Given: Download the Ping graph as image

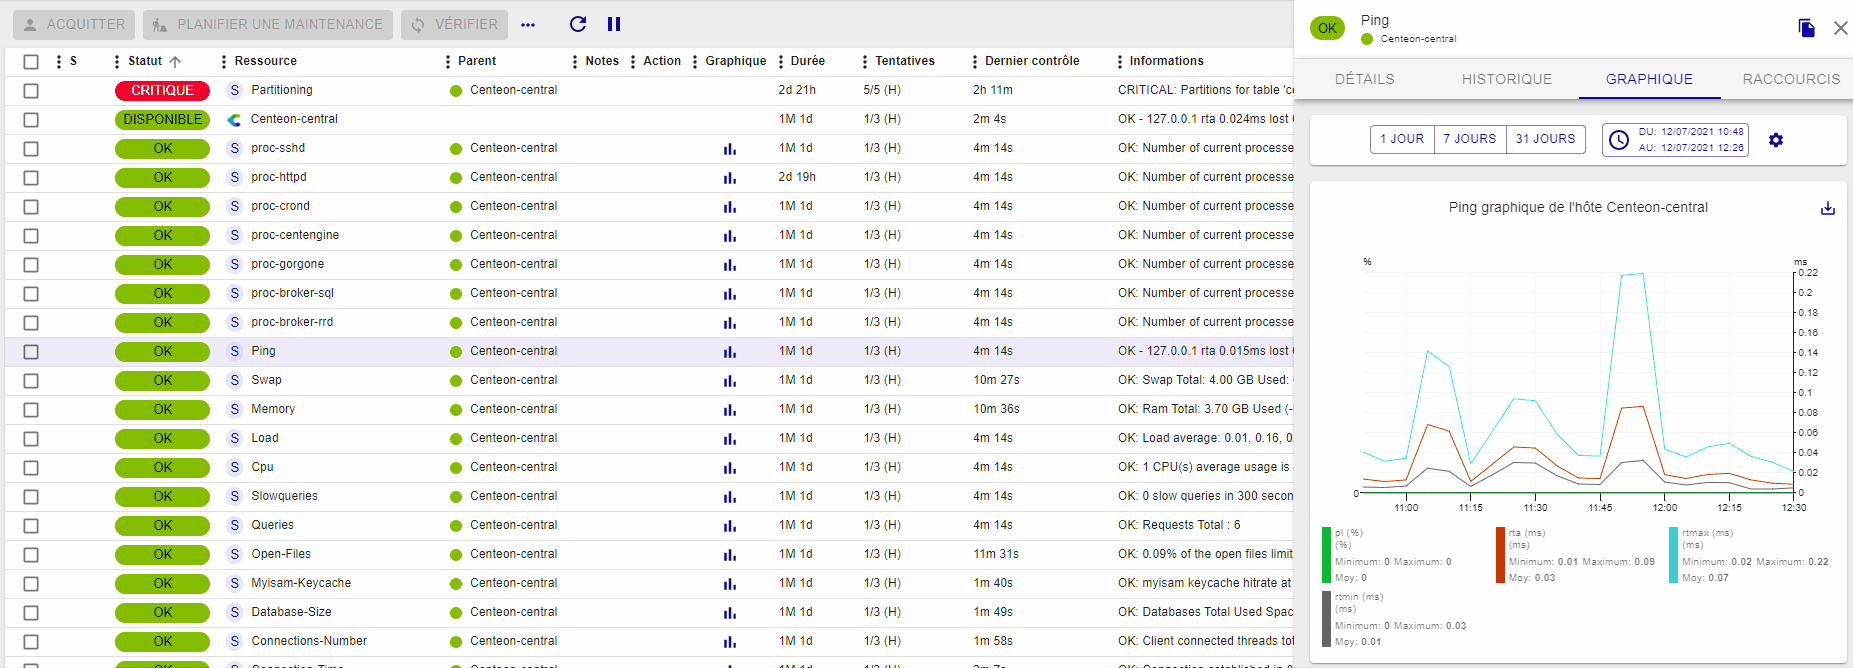Looking at the screenshot, I should tap(1827, 208).
